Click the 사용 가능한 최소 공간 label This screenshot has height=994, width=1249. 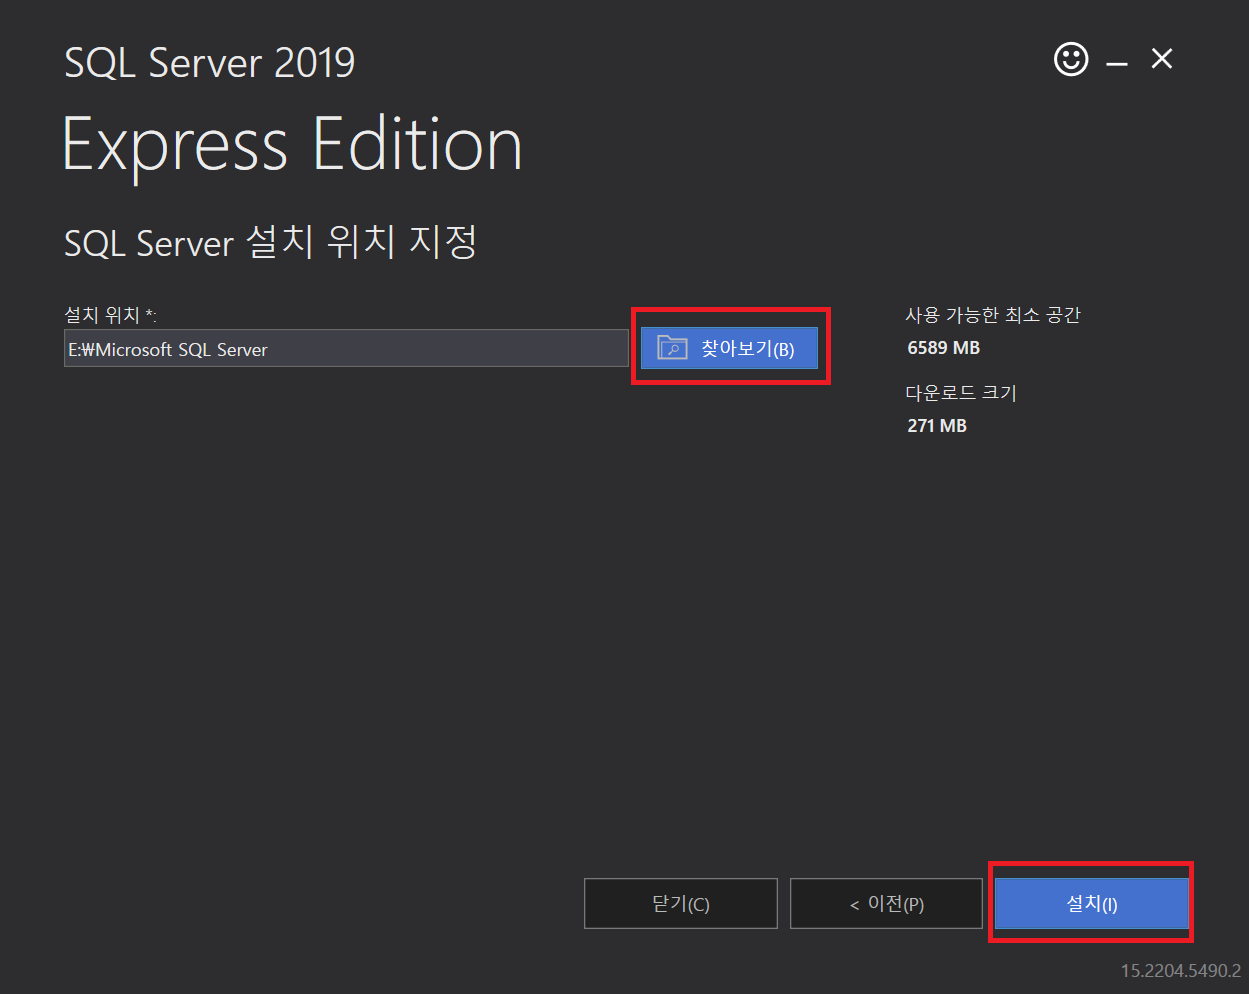point(993,315)
